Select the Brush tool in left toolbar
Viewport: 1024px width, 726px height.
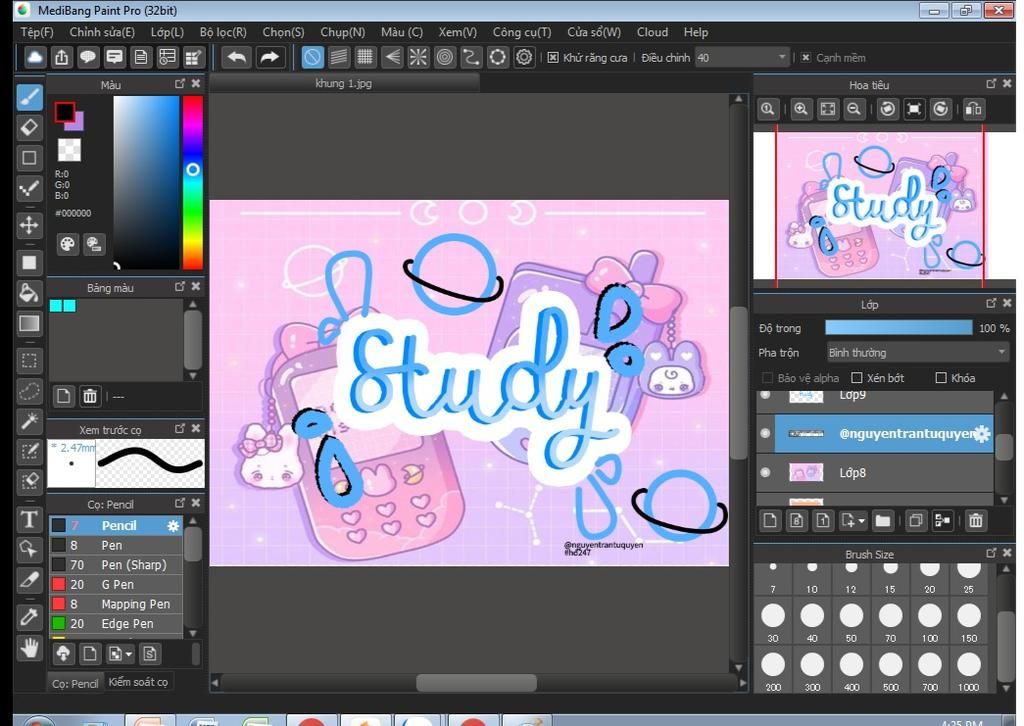[29, 98]
